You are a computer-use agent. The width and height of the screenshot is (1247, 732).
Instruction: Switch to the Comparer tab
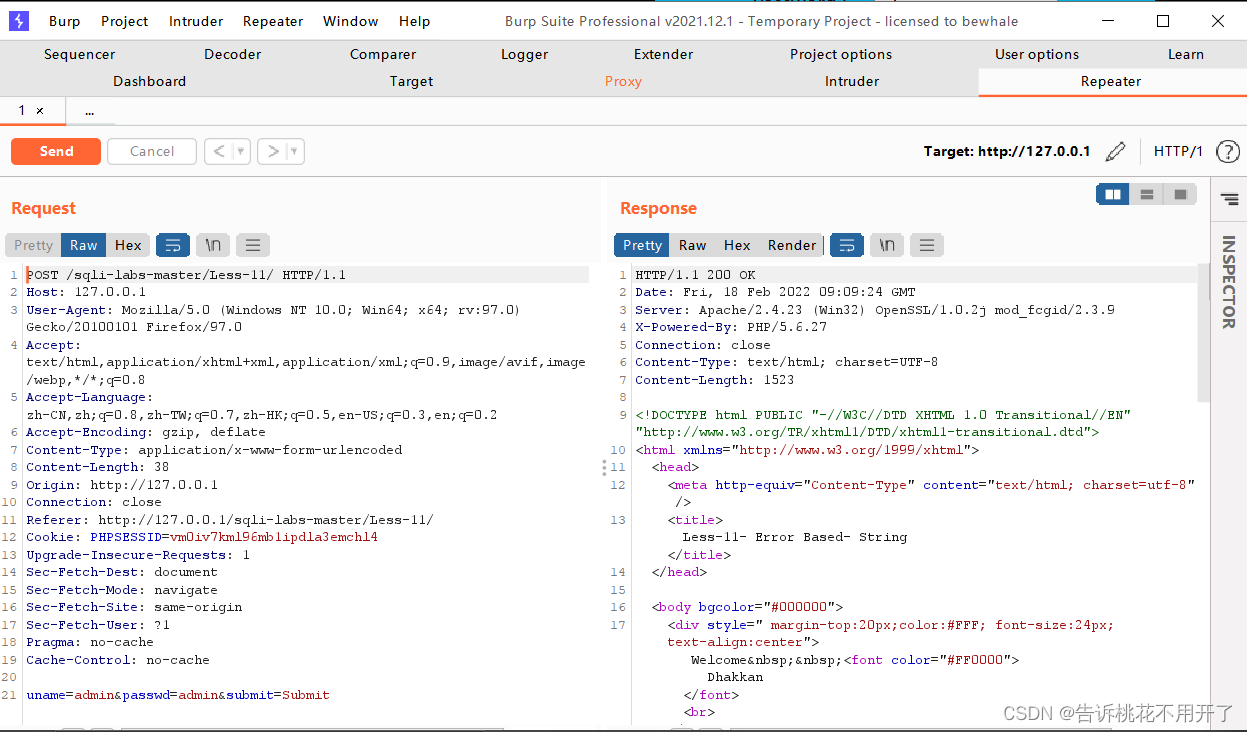pos(383,55)
